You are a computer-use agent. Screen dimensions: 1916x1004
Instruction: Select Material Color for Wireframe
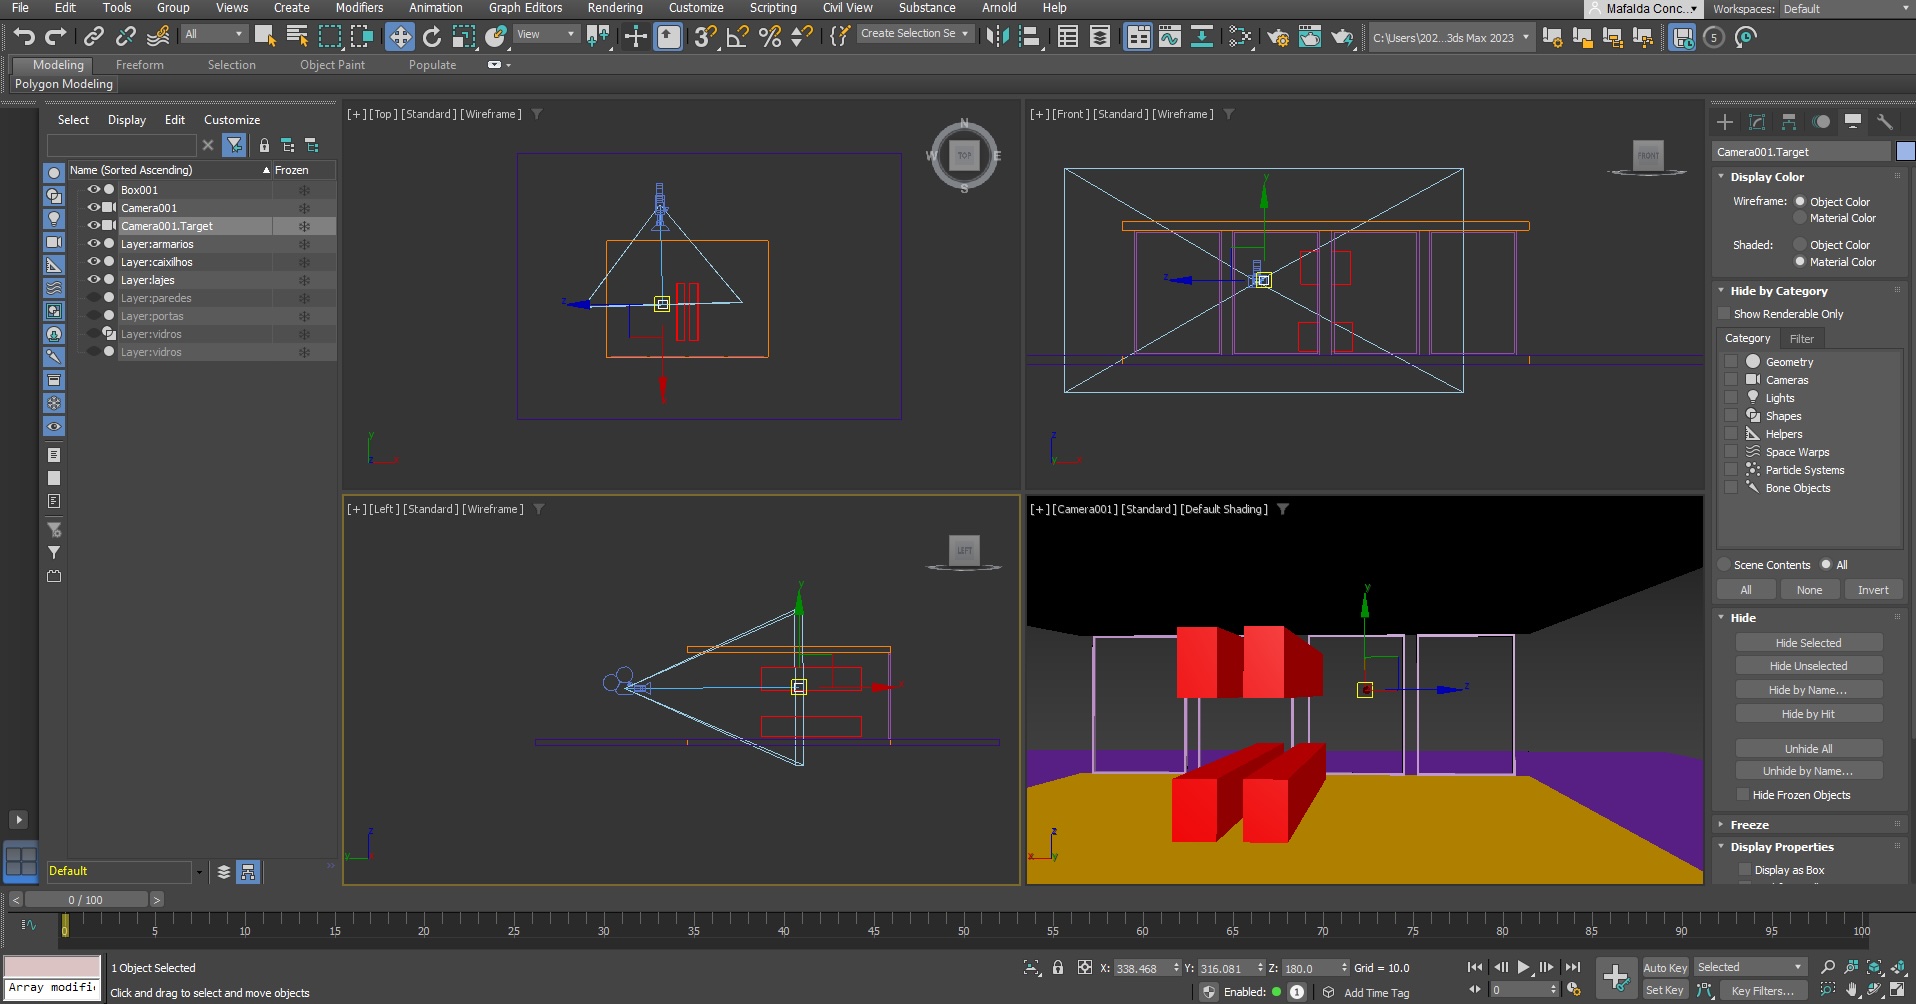1800,218
